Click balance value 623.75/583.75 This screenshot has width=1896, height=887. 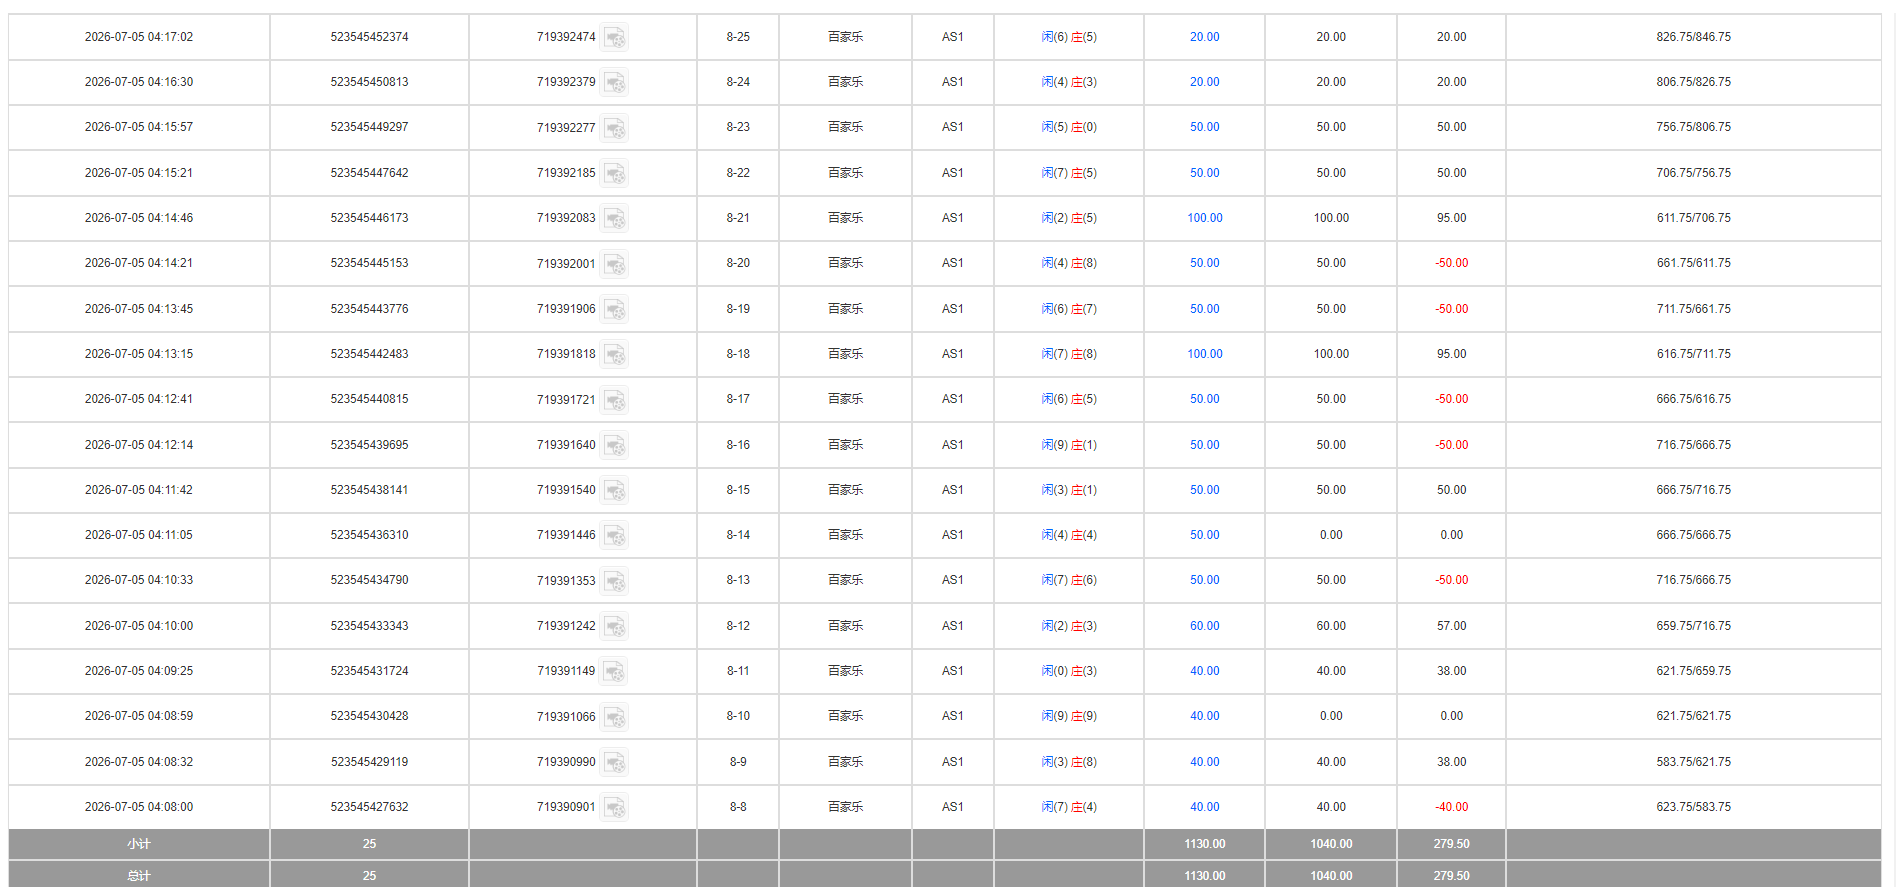click(x=1693, y=807)
